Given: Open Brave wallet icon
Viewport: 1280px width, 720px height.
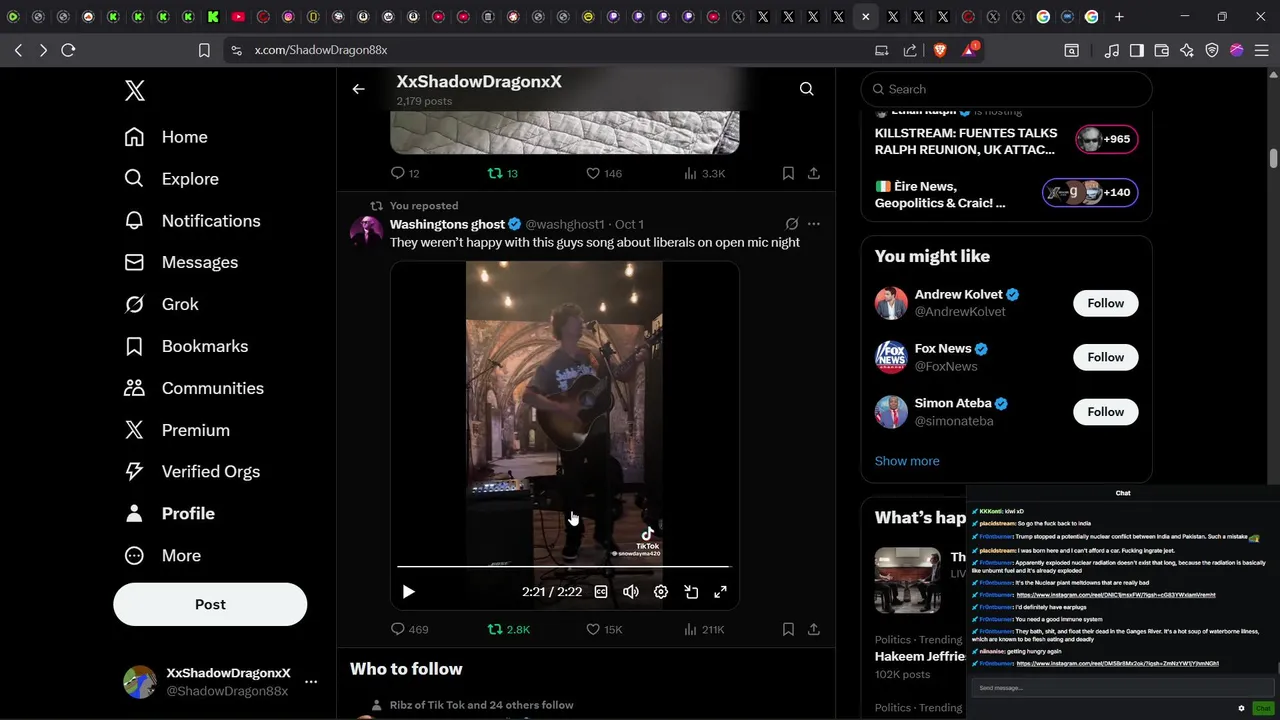Looking at the screenshot, I should point(1162,50).
